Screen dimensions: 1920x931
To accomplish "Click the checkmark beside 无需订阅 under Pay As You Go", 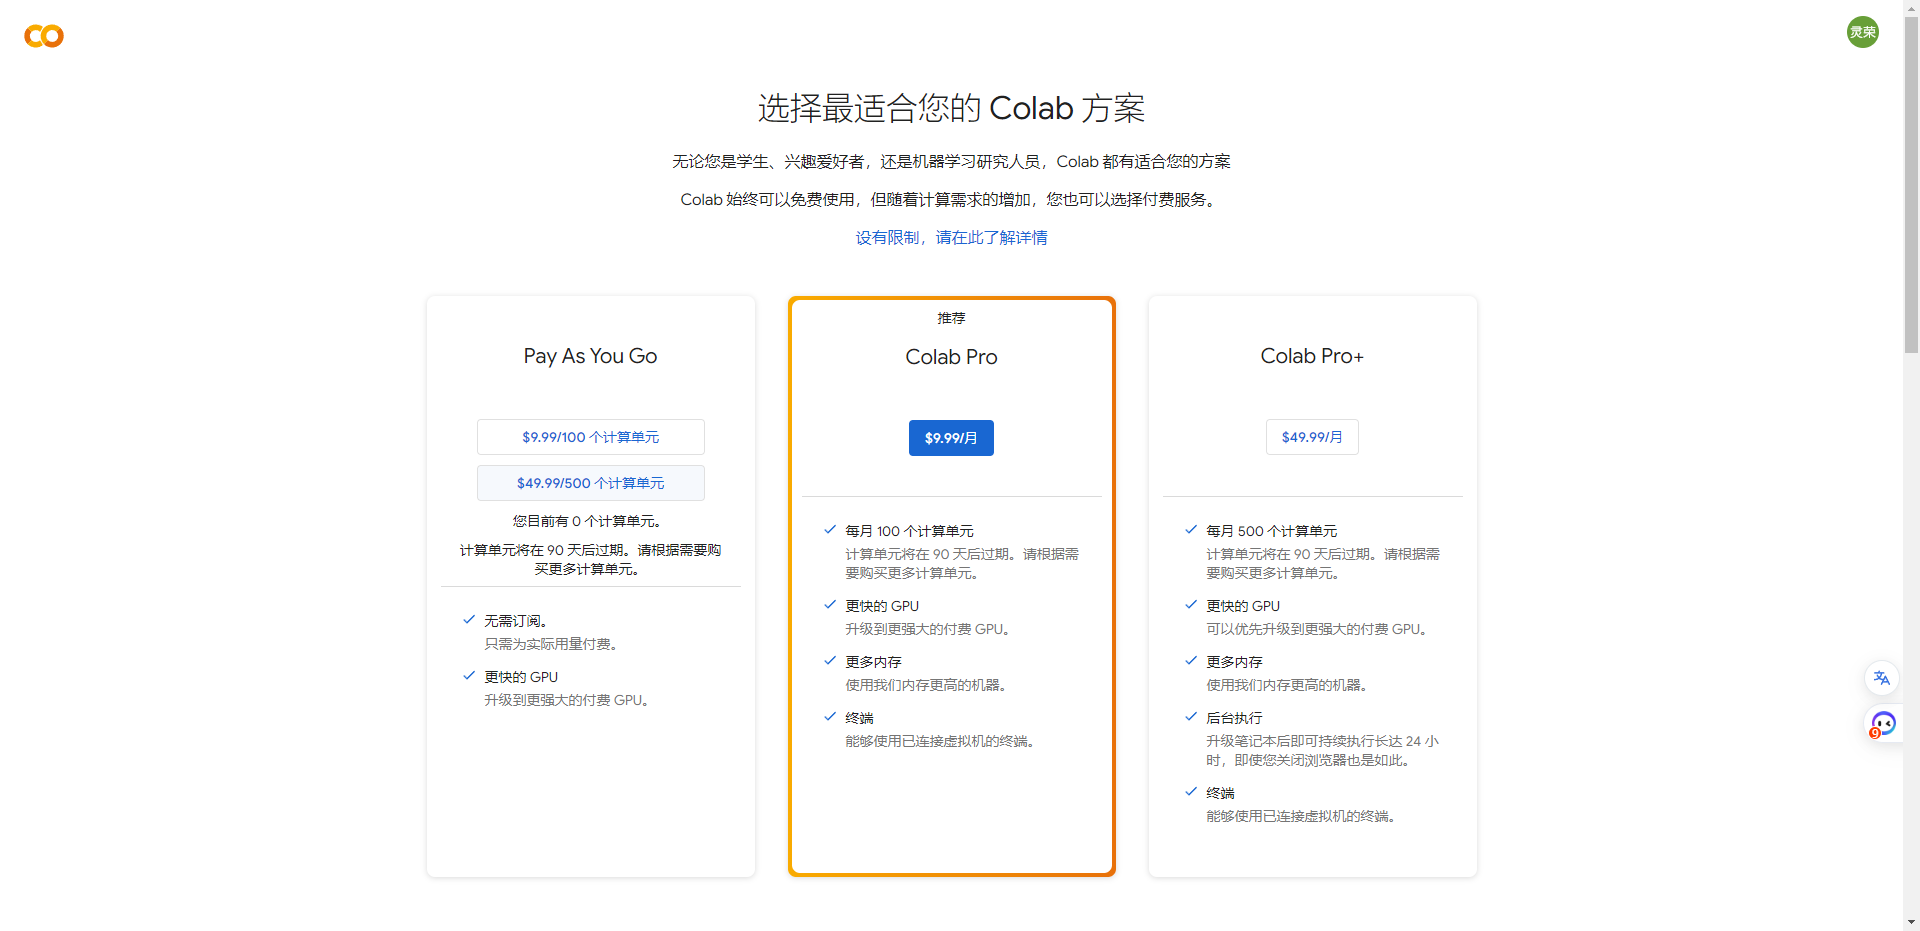I will tap(469, 619).
